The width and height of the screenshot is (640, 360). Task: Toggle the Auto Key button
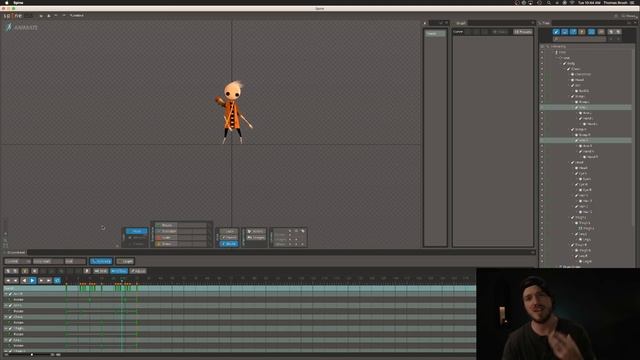[x=101, y=261]
